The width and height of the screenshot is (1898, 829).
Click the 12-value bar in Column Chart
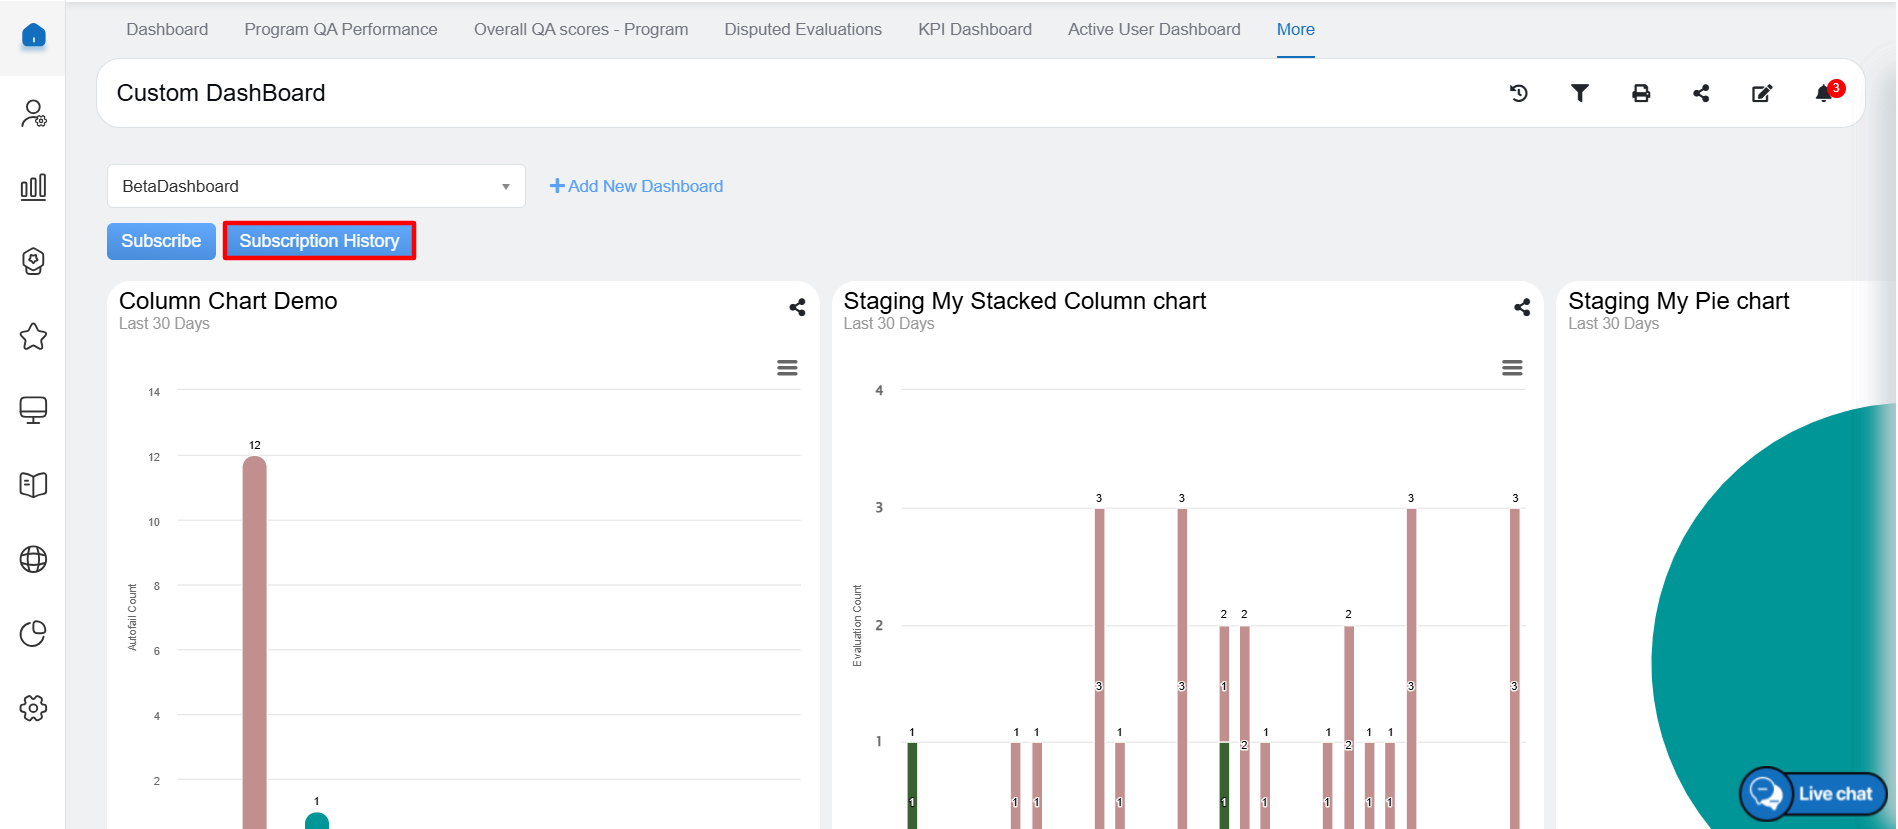click(255, 640)
